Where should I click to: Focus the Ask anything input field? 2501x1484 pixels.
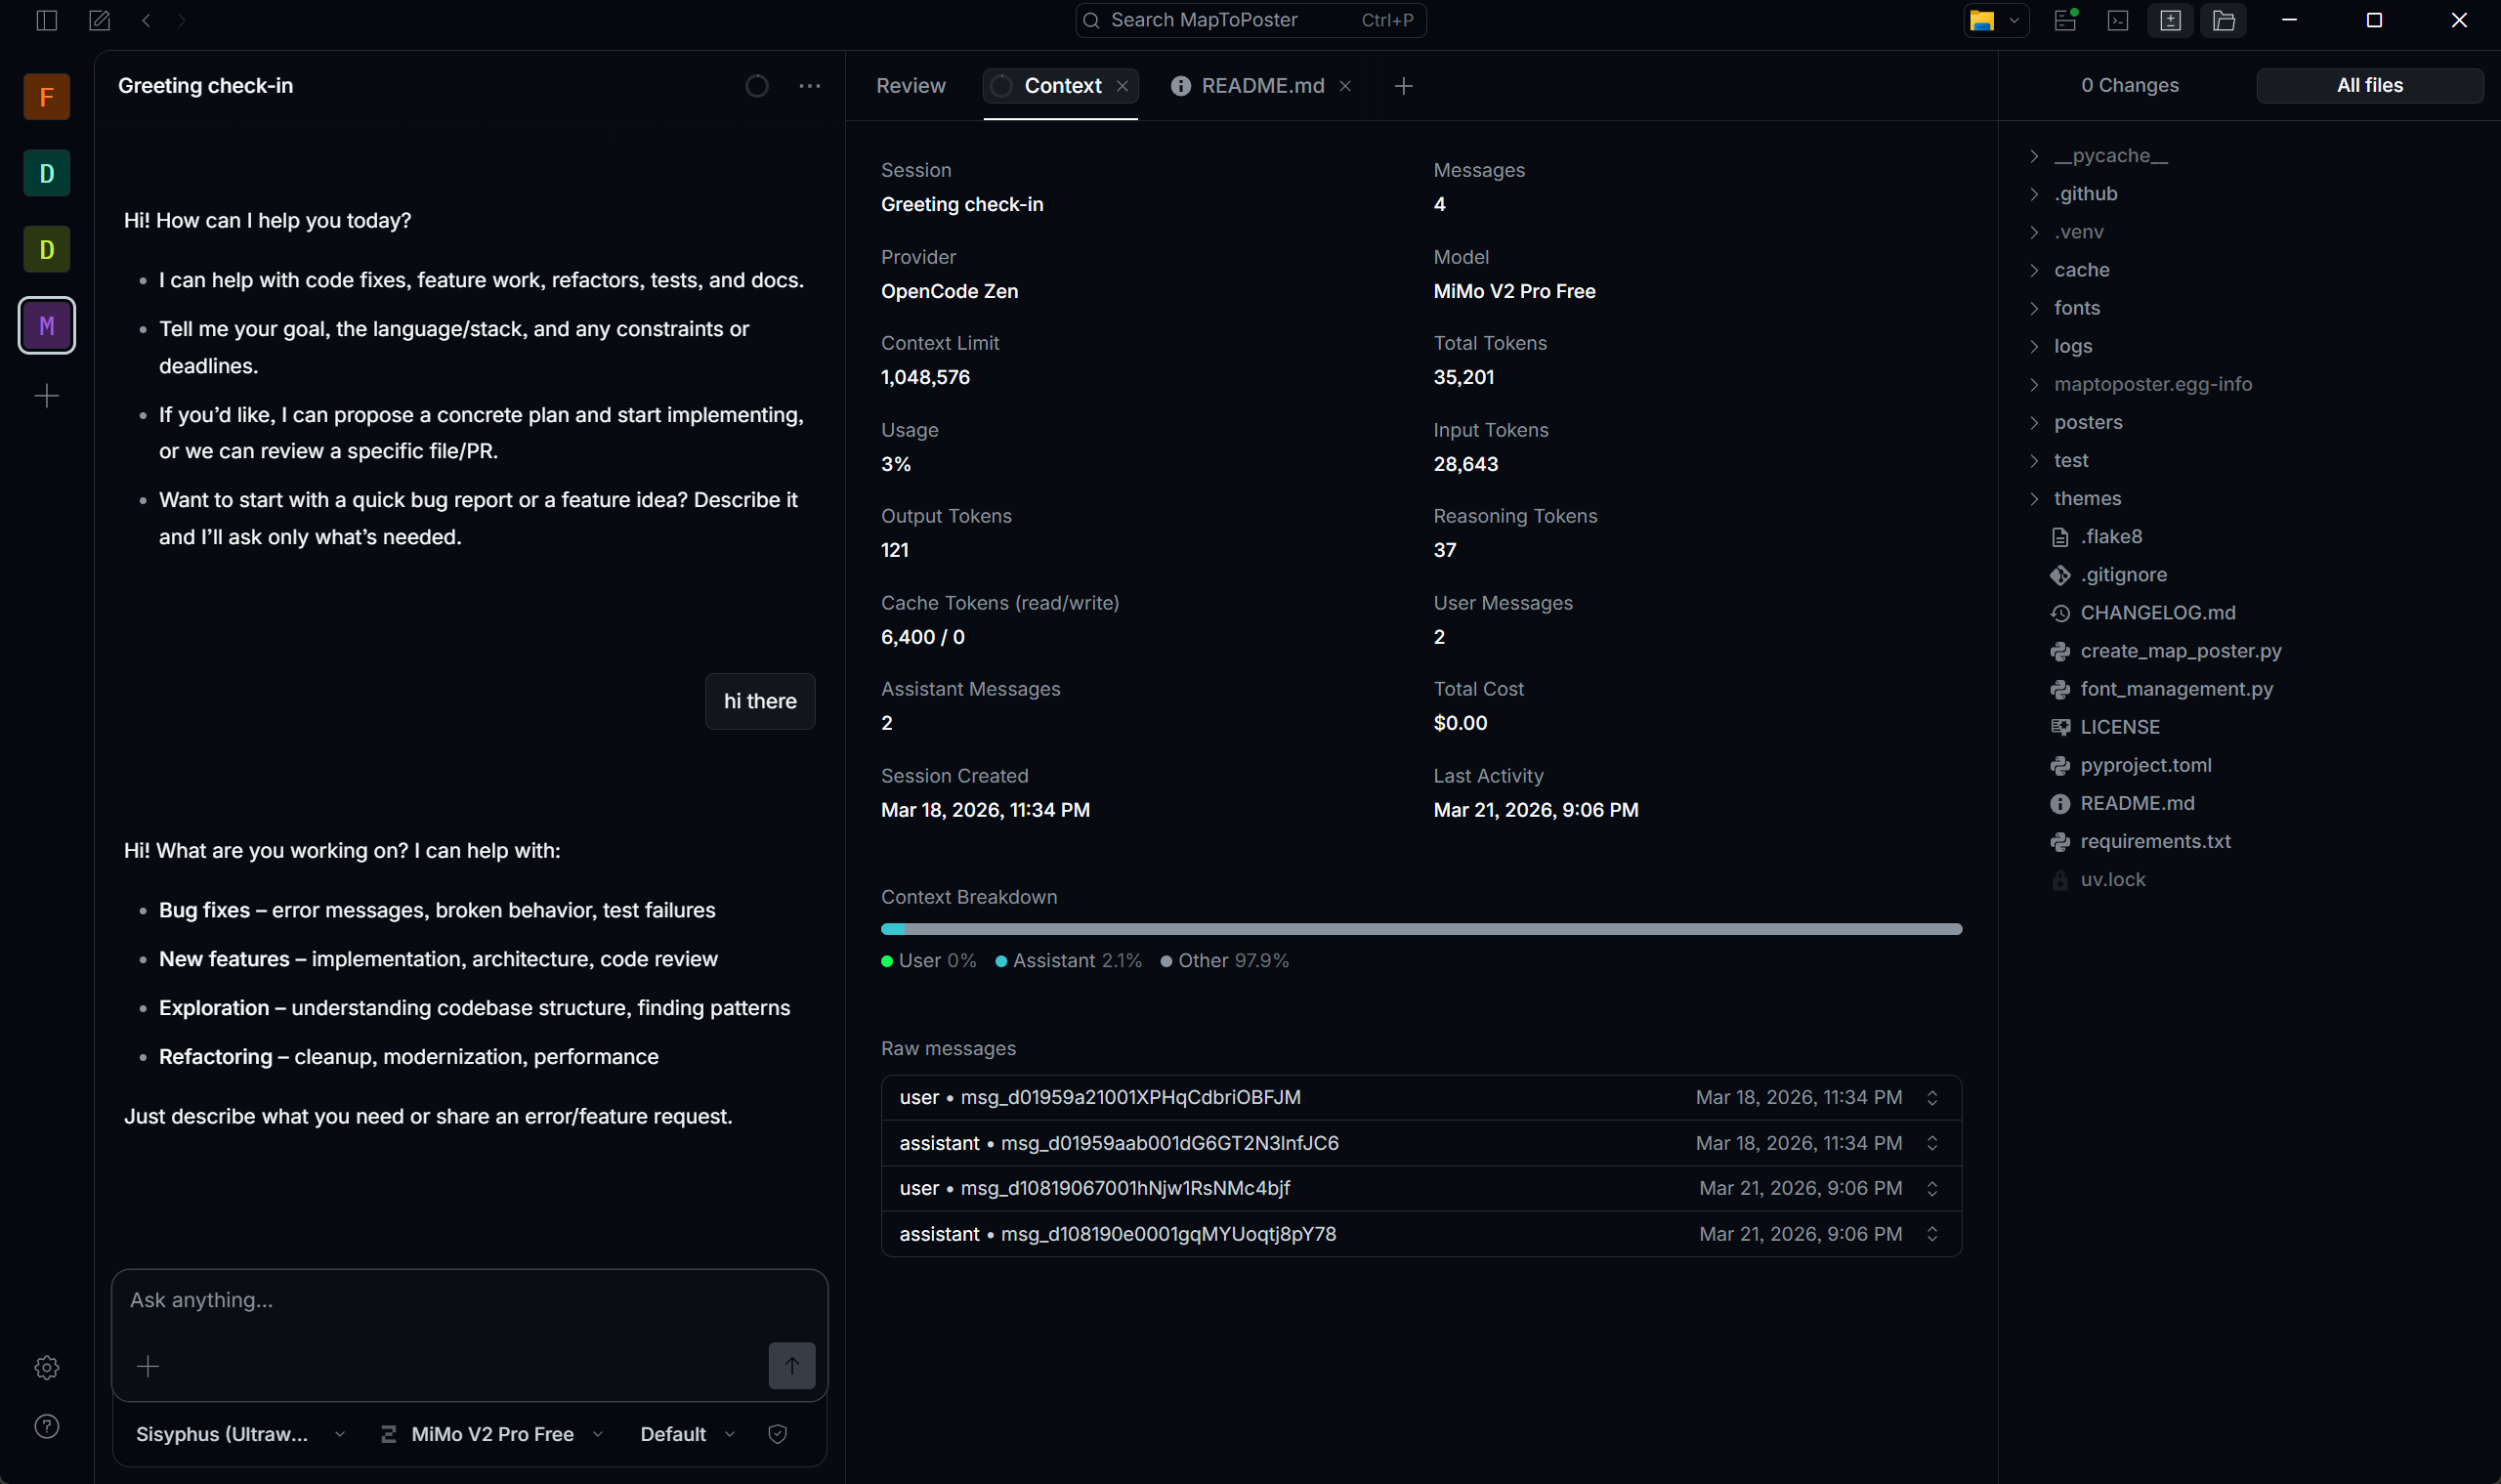468,1300
